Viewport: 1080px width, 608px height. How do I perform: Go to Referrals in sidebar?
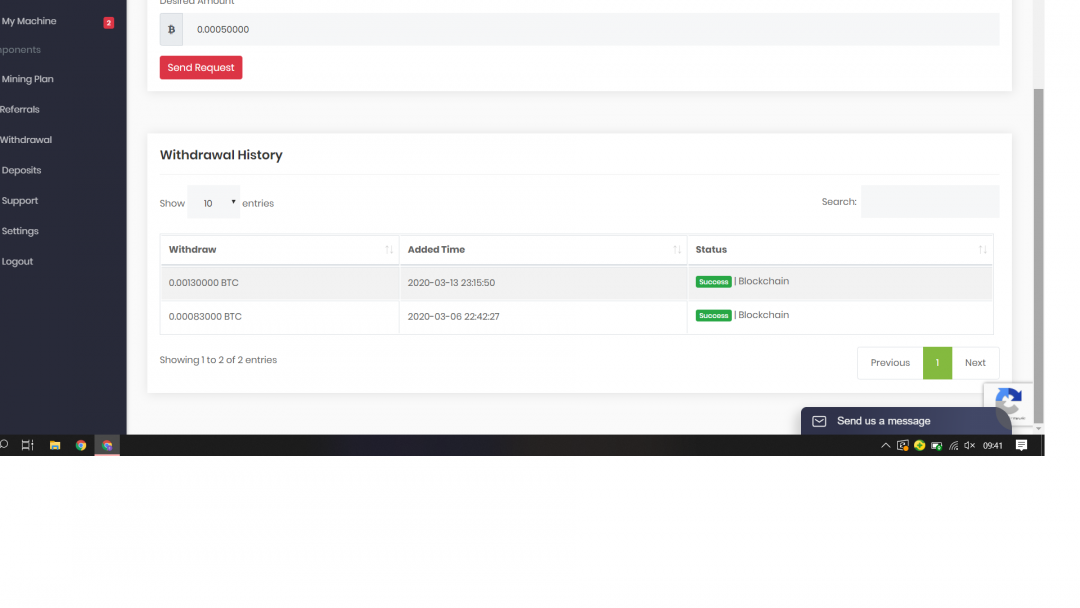20,110
